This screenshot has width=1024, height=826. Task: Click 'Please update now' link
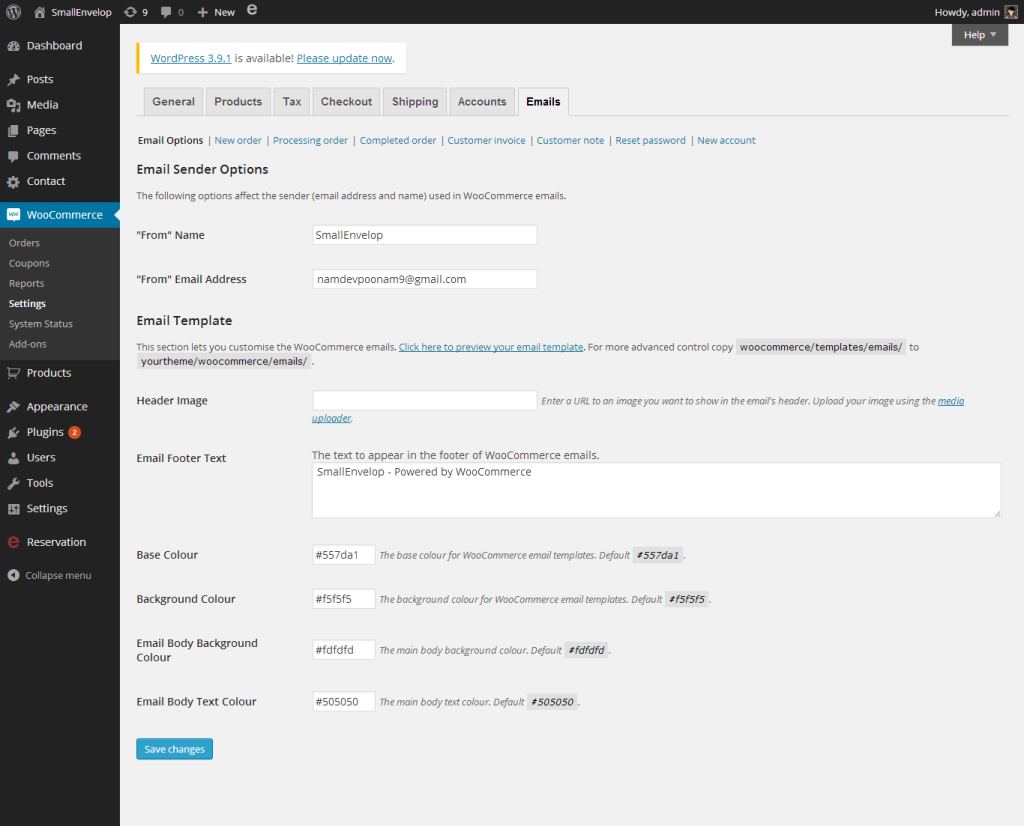click(x=344, y=58)
